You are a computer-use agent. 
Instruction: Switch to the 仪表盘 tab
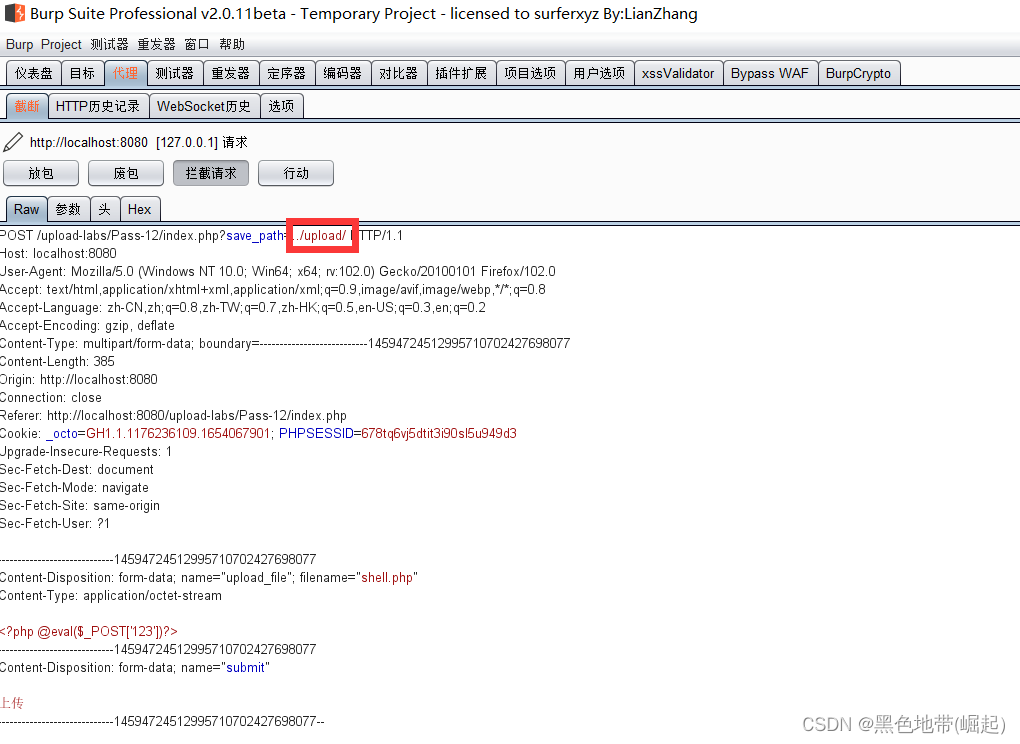tap(34, 73)
